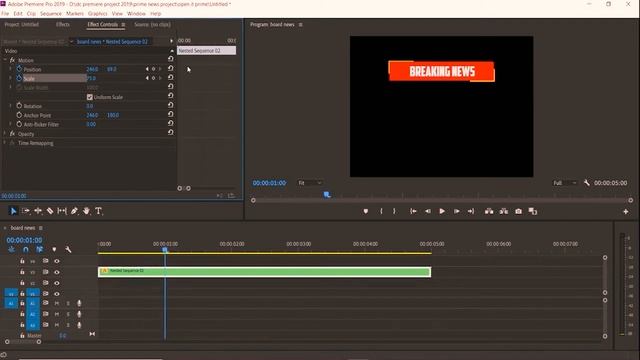Mute audio track A1
Viewport: 640px width, 360px height.
pos(57,303)
